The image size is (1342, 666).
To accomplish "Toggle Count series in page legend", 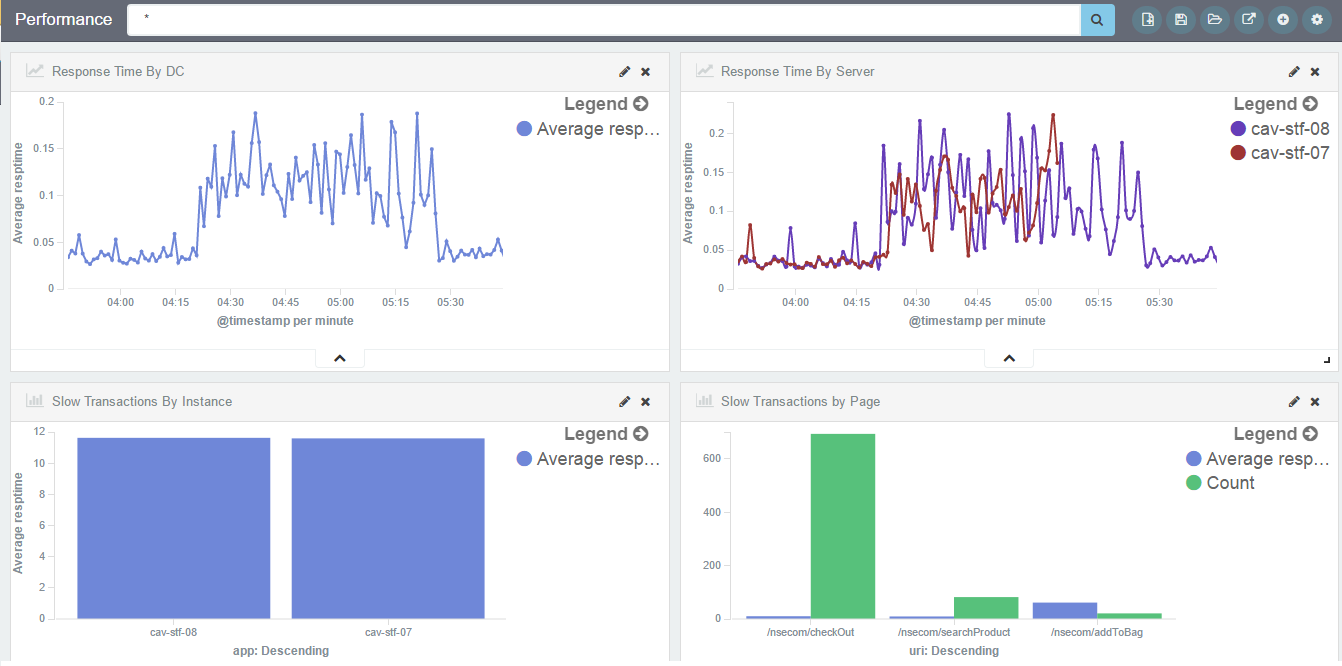I will pyautogui.click(x=1230, y=483).
